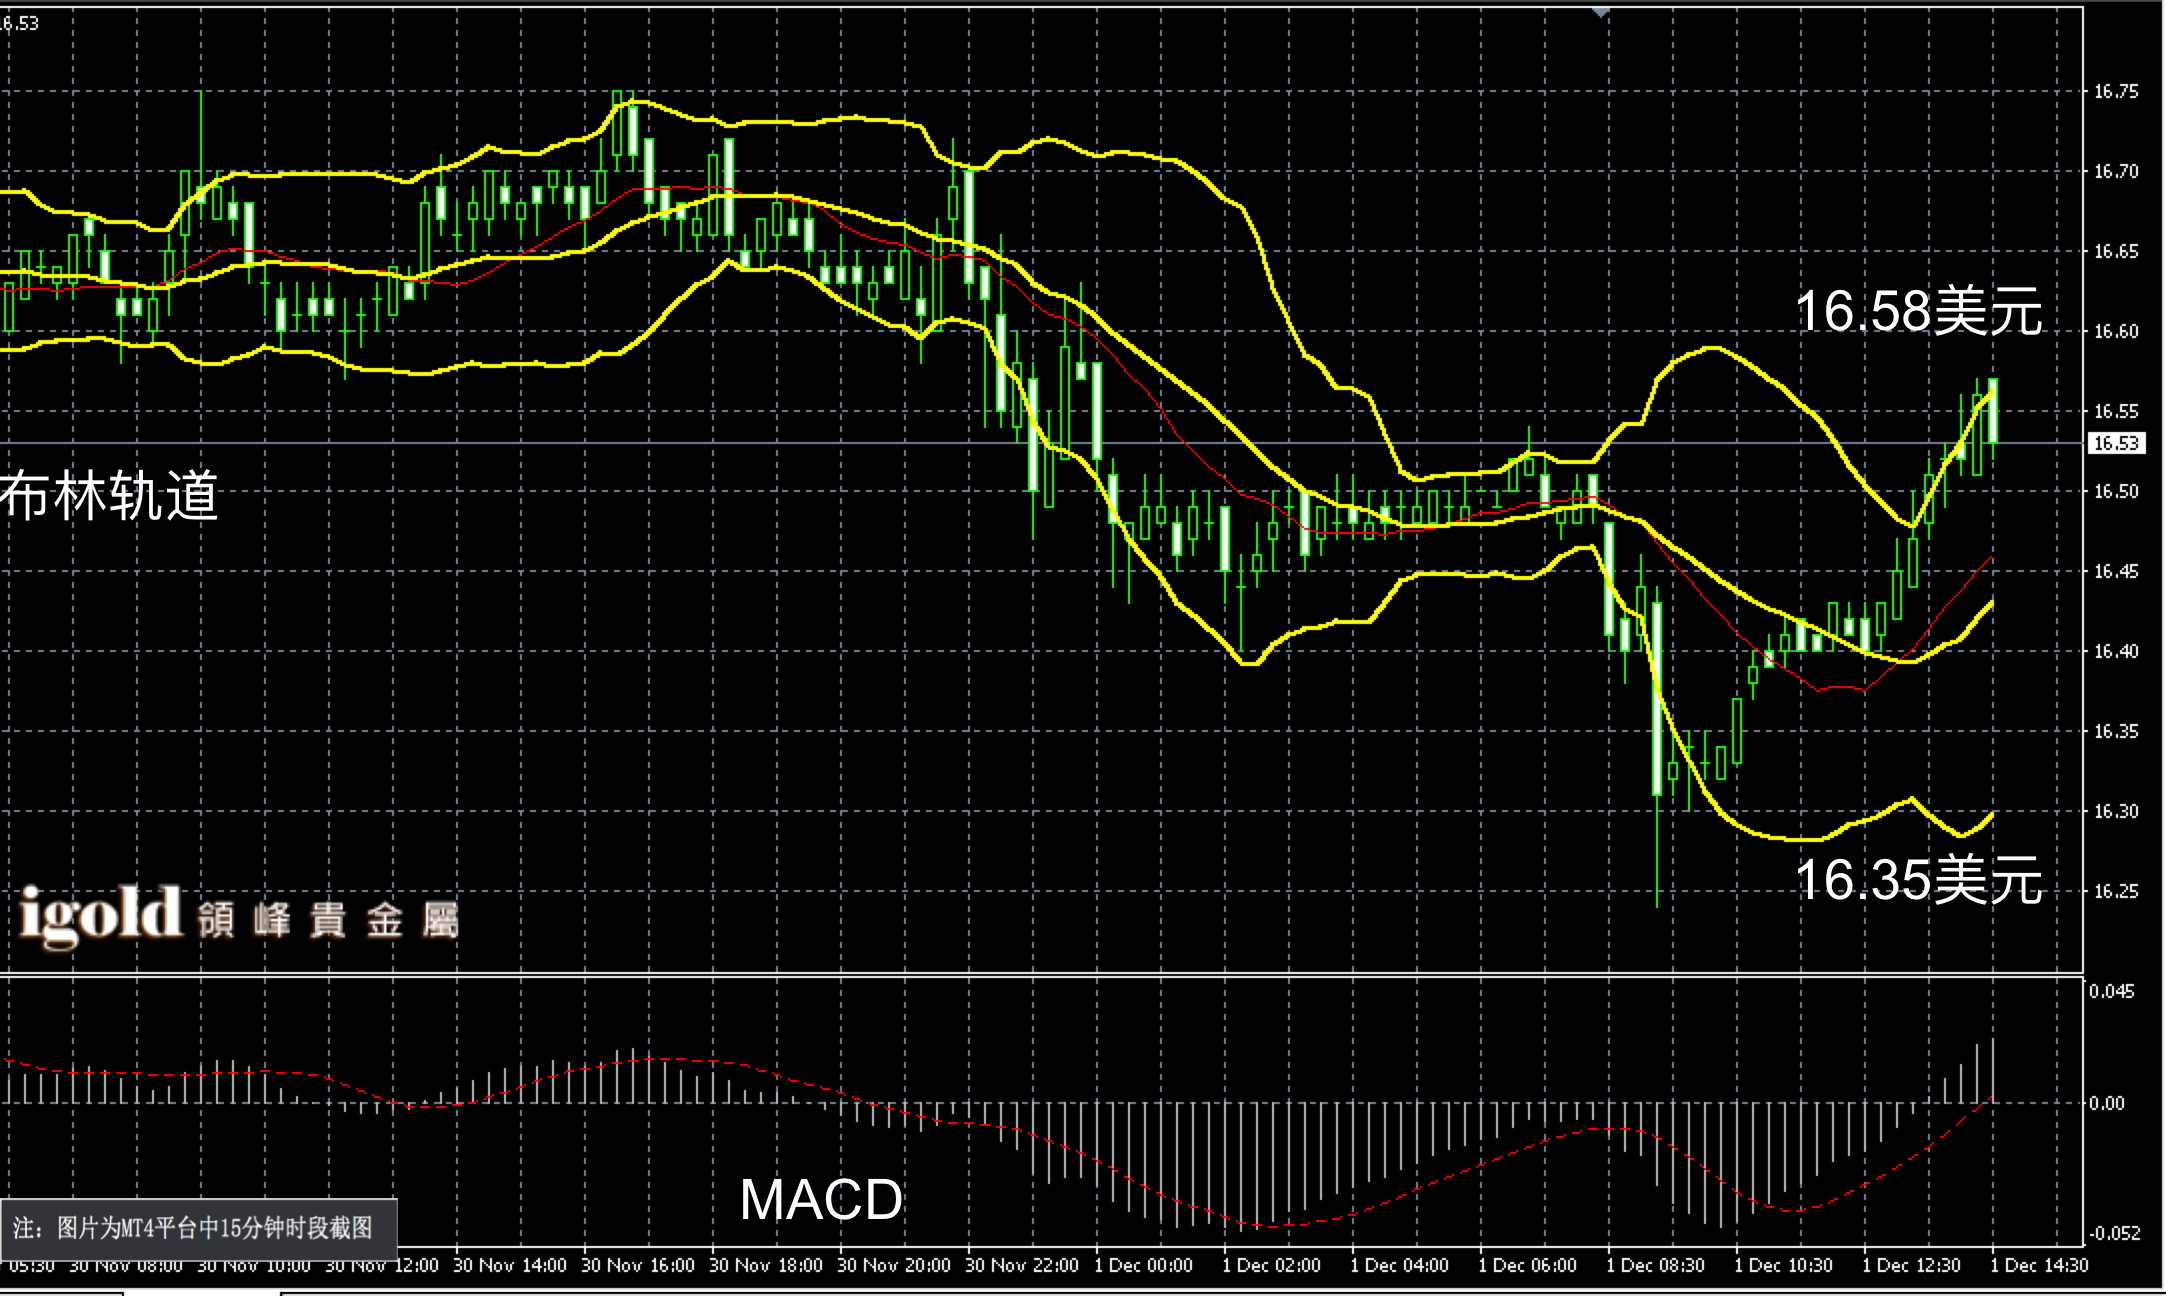Click the 16.53 value in top-left corner
2166x1296 pixels.
click(20, 23)
